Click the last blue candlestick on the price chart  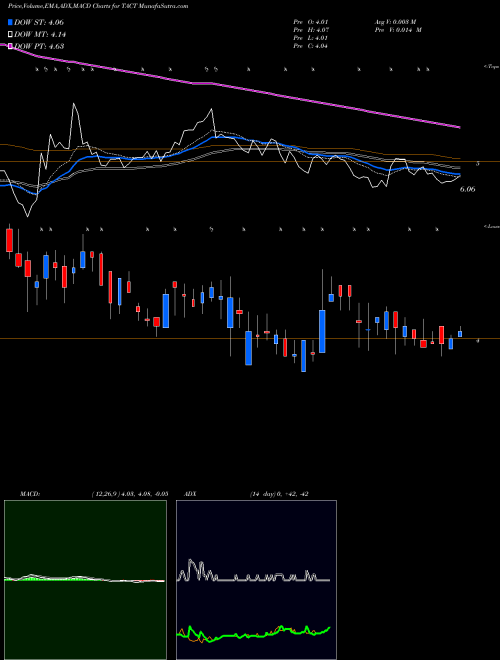460,332
